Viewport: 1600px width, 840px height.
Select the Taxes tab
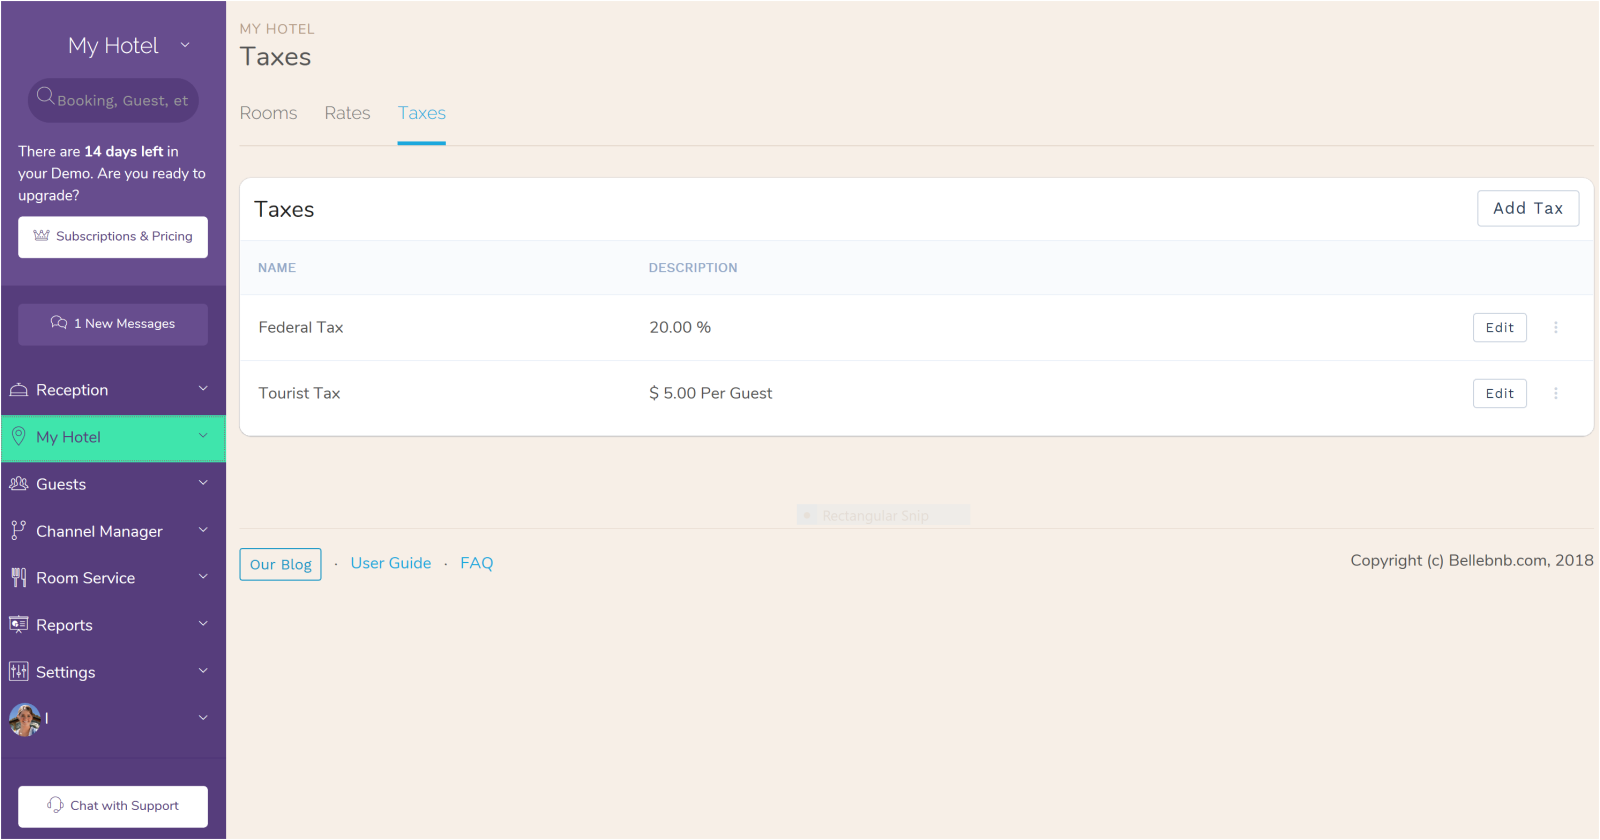[x=421, y=113]
